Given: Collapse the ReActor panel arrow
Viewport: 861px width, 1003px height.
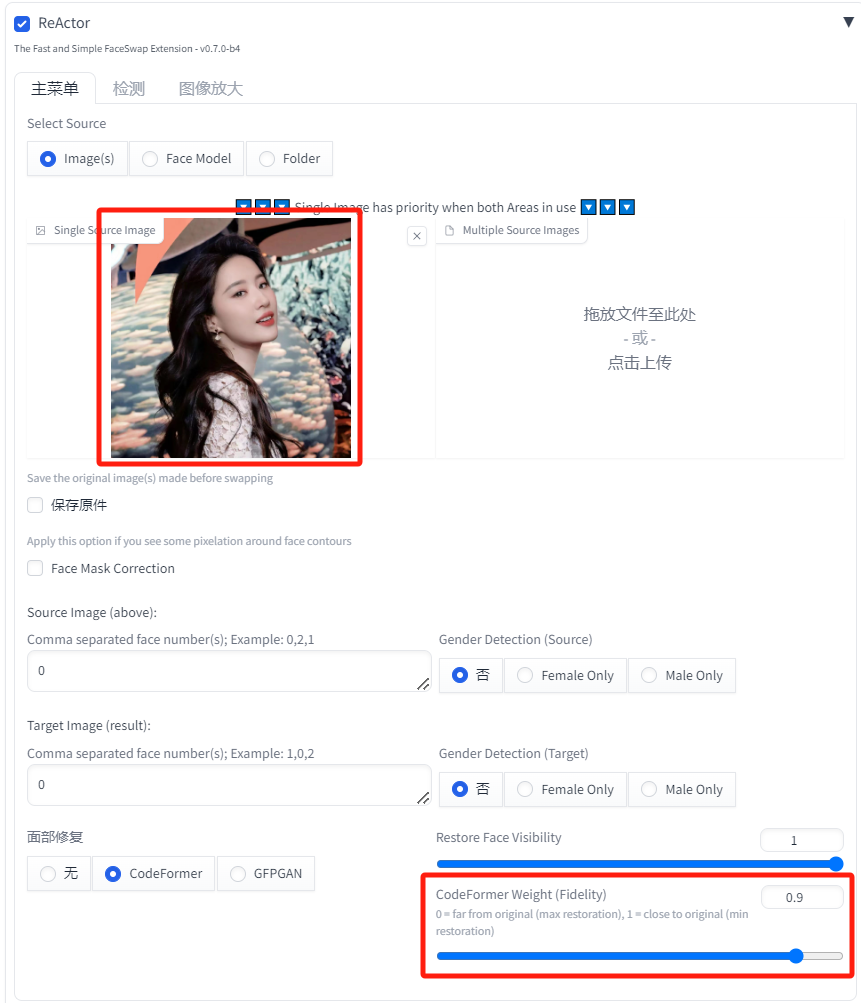Looking at the screenshot, I should tap(848, 22).
